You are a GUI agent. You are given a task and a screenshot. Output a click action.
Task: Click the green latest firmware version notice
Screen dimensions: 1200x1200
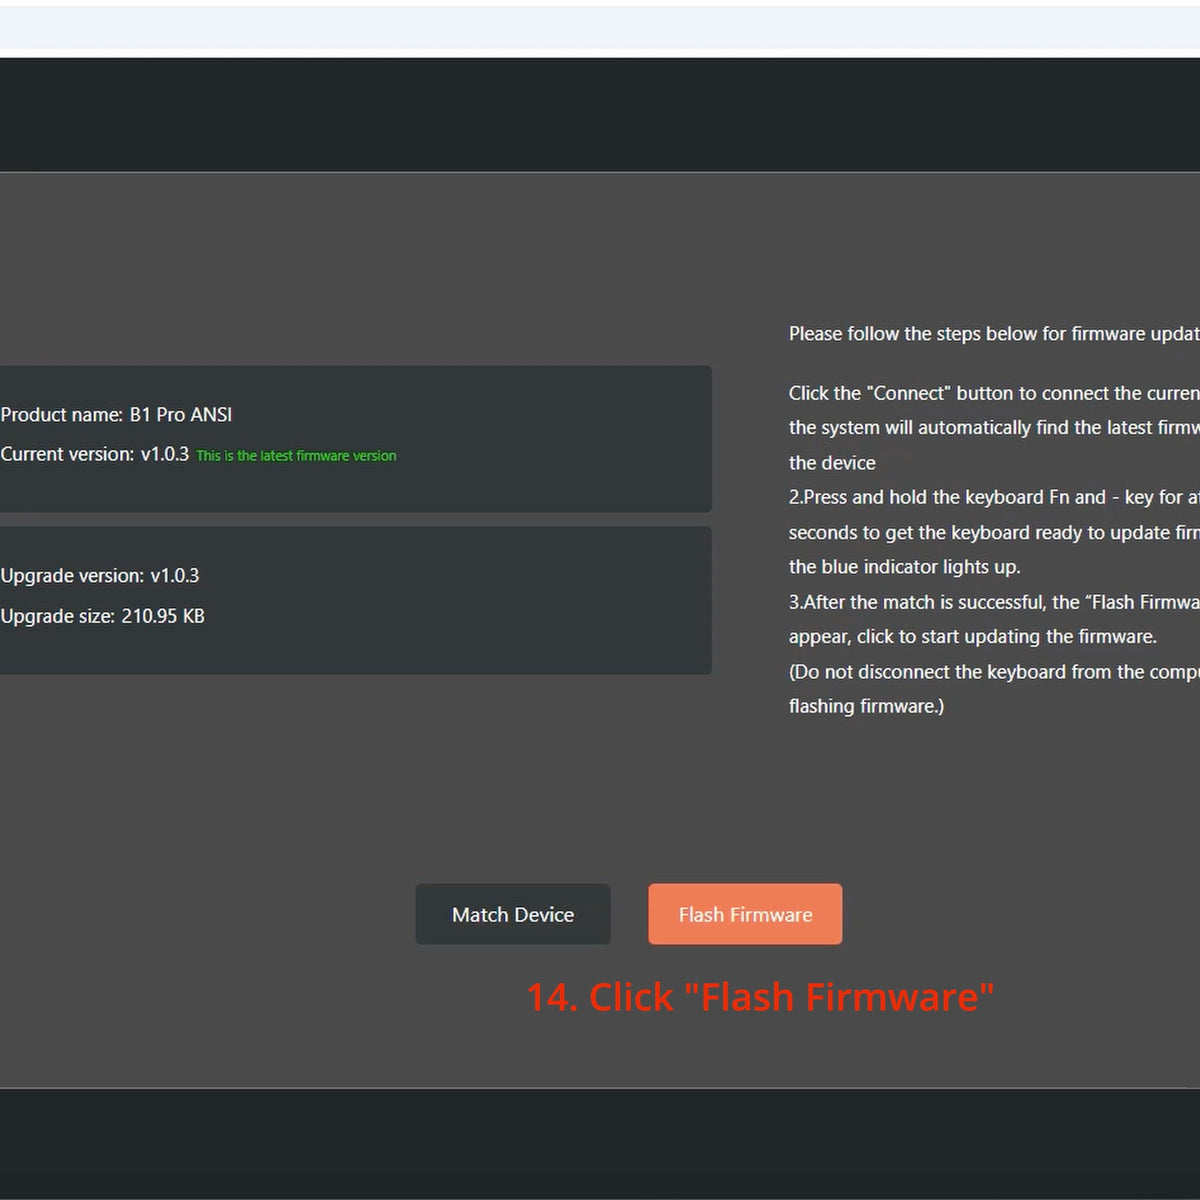(x=296, y=456)
